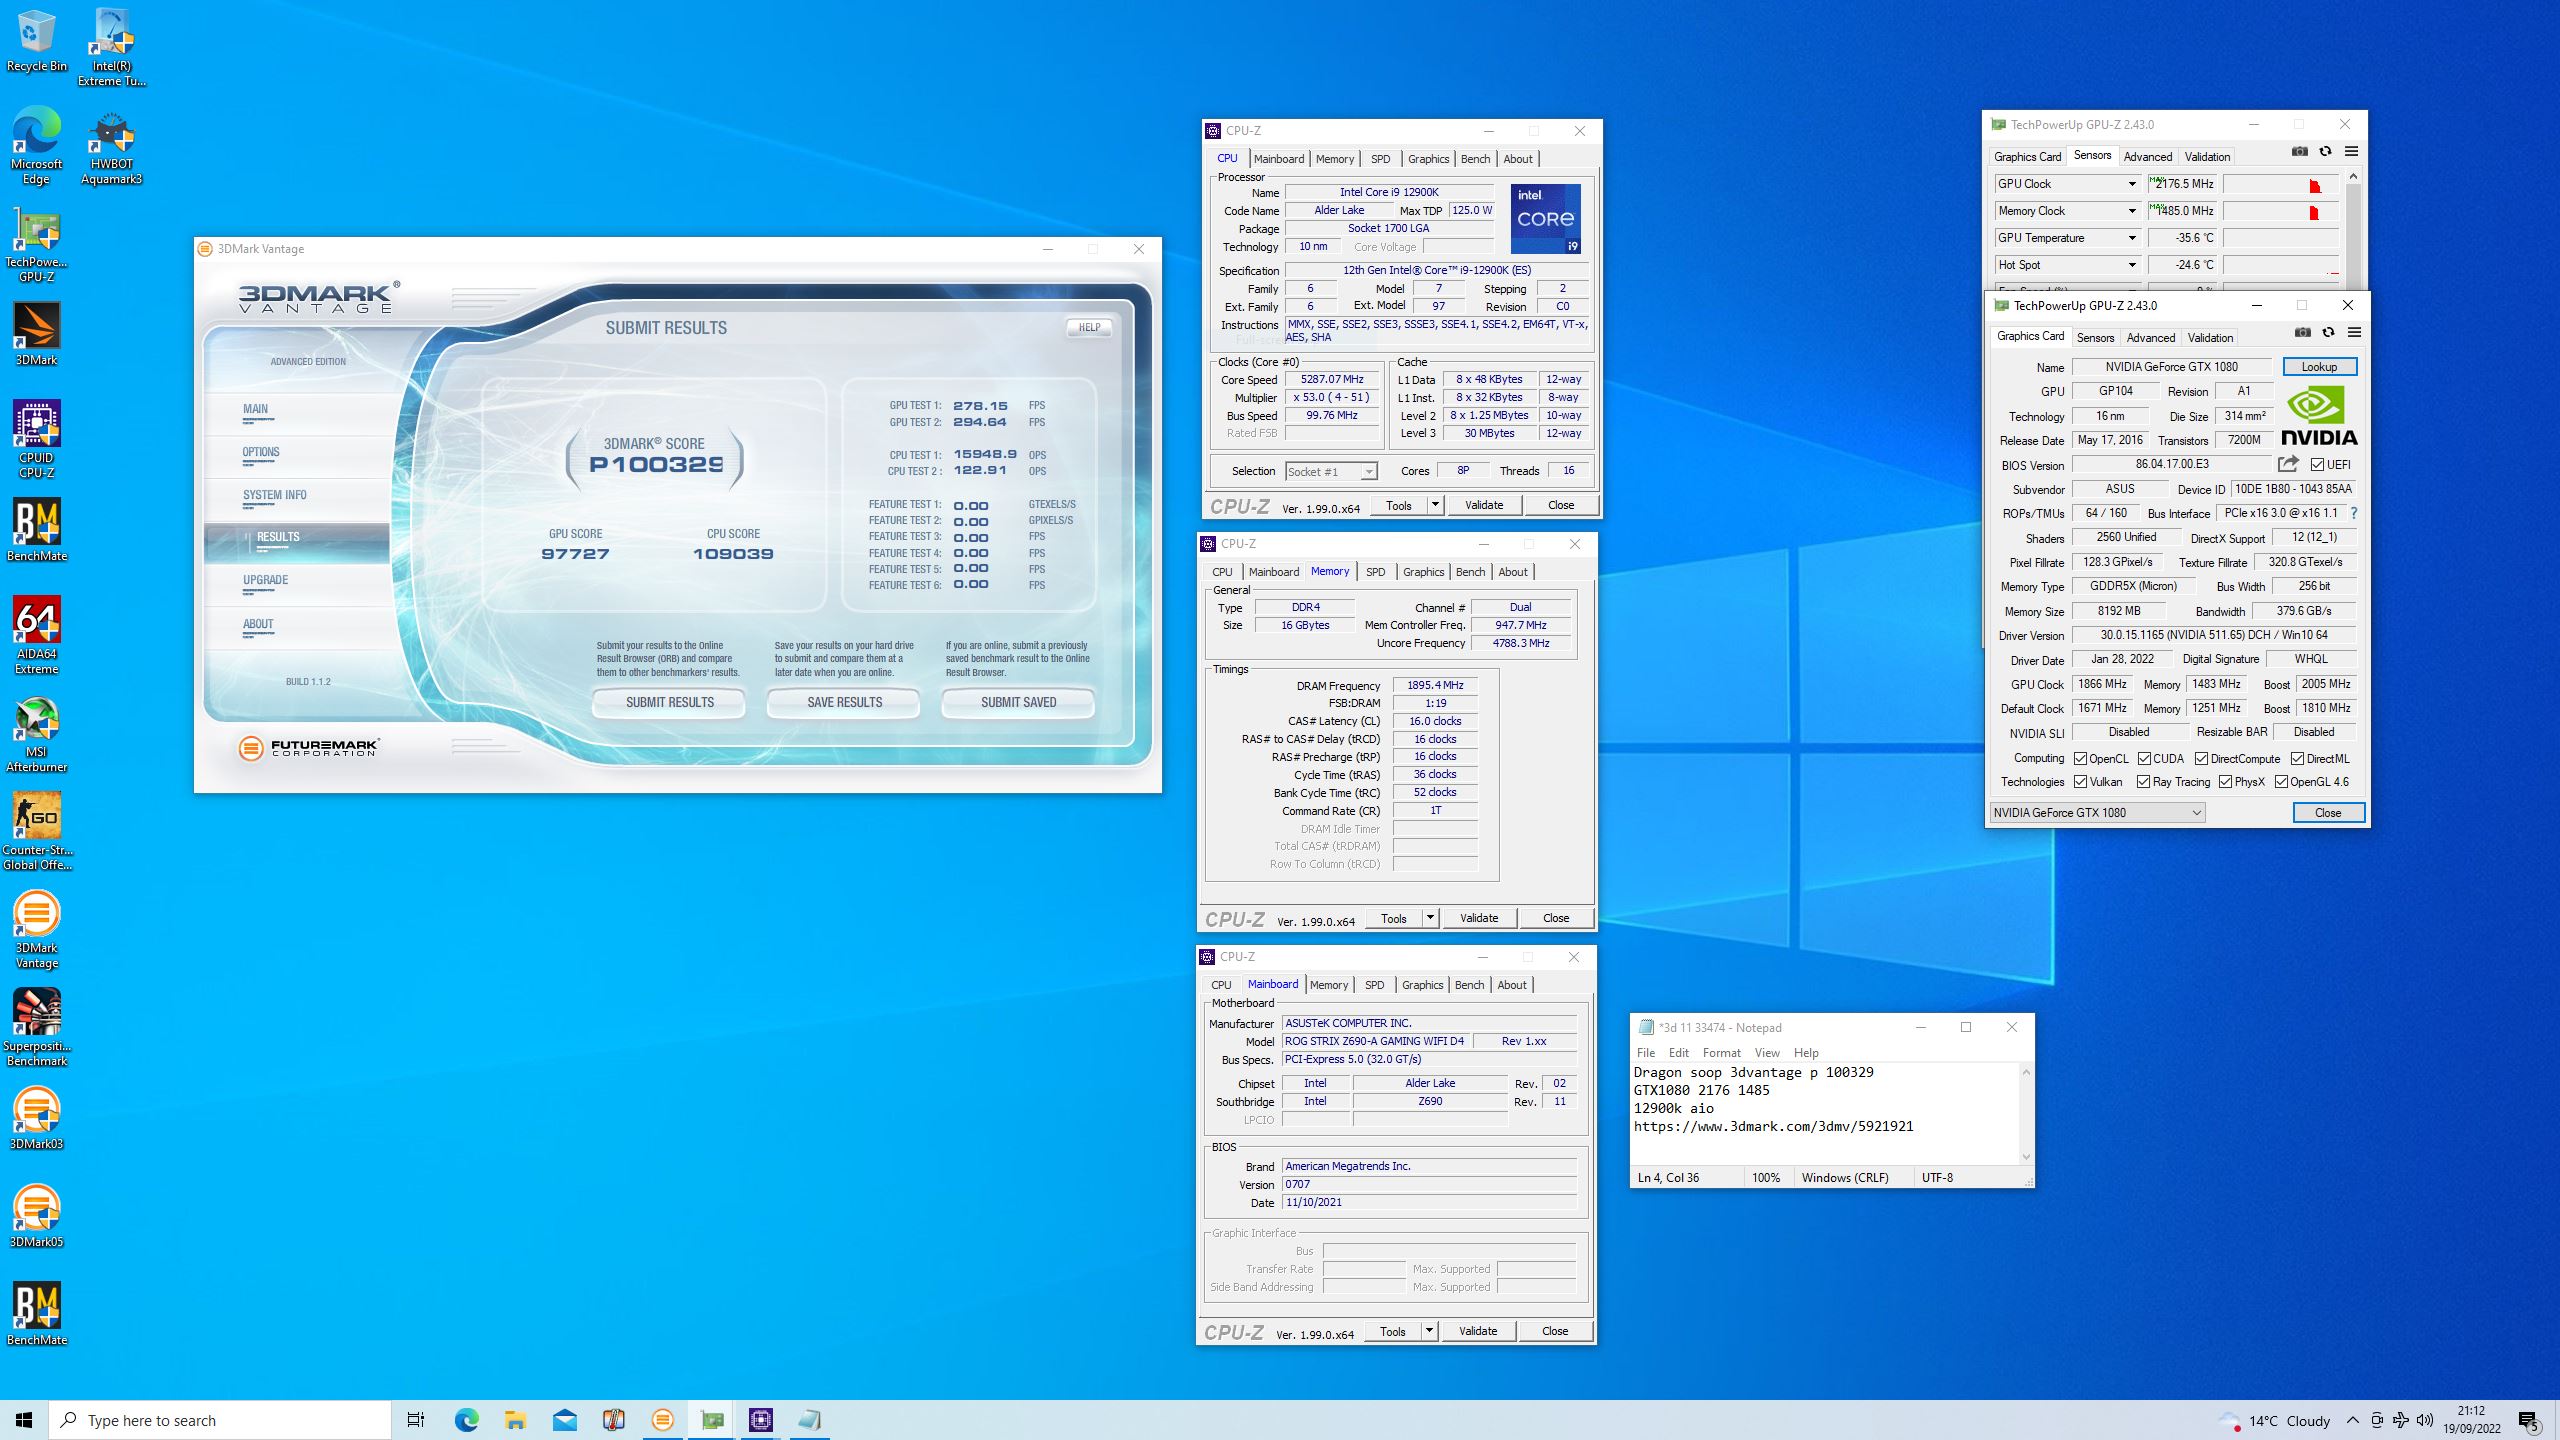Viewport: 2560px width, 1440px height.
Task: Open TechPowerUp GPU-Z desktop shortcut
Action: pyautogui.click(x=37, y=243)
